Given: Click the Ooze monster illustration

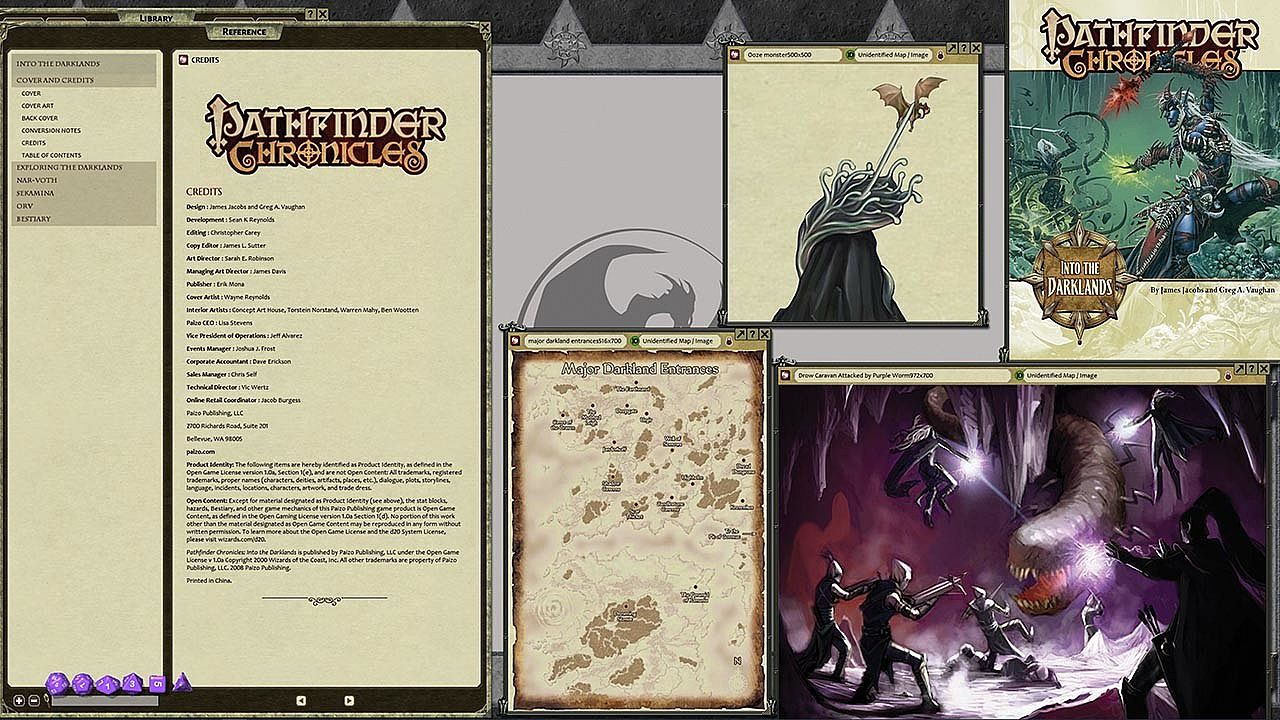Looking at the screenshot, I should [853, 194].
